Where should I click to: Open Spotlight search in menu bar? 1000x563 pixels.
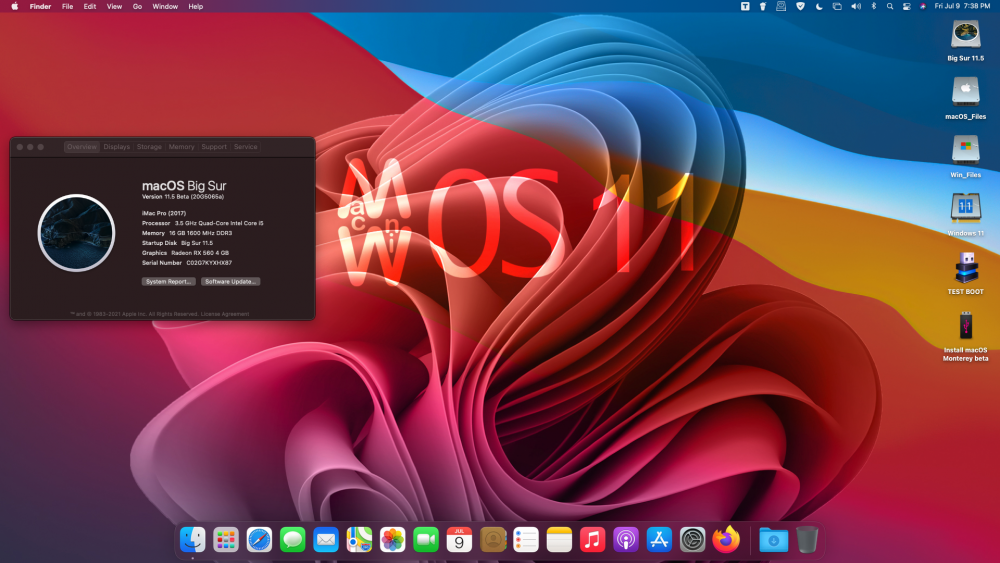890,6
